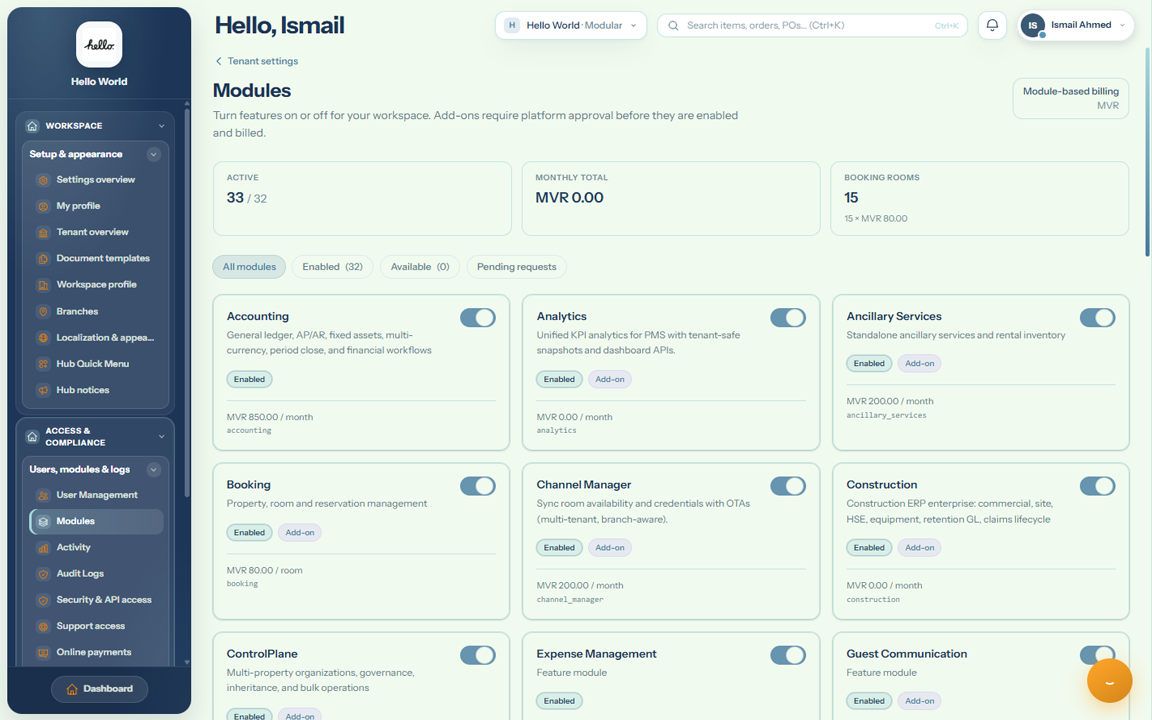
Task: Click the Module-based billing MVR badge
Action: click(1070, 98)
